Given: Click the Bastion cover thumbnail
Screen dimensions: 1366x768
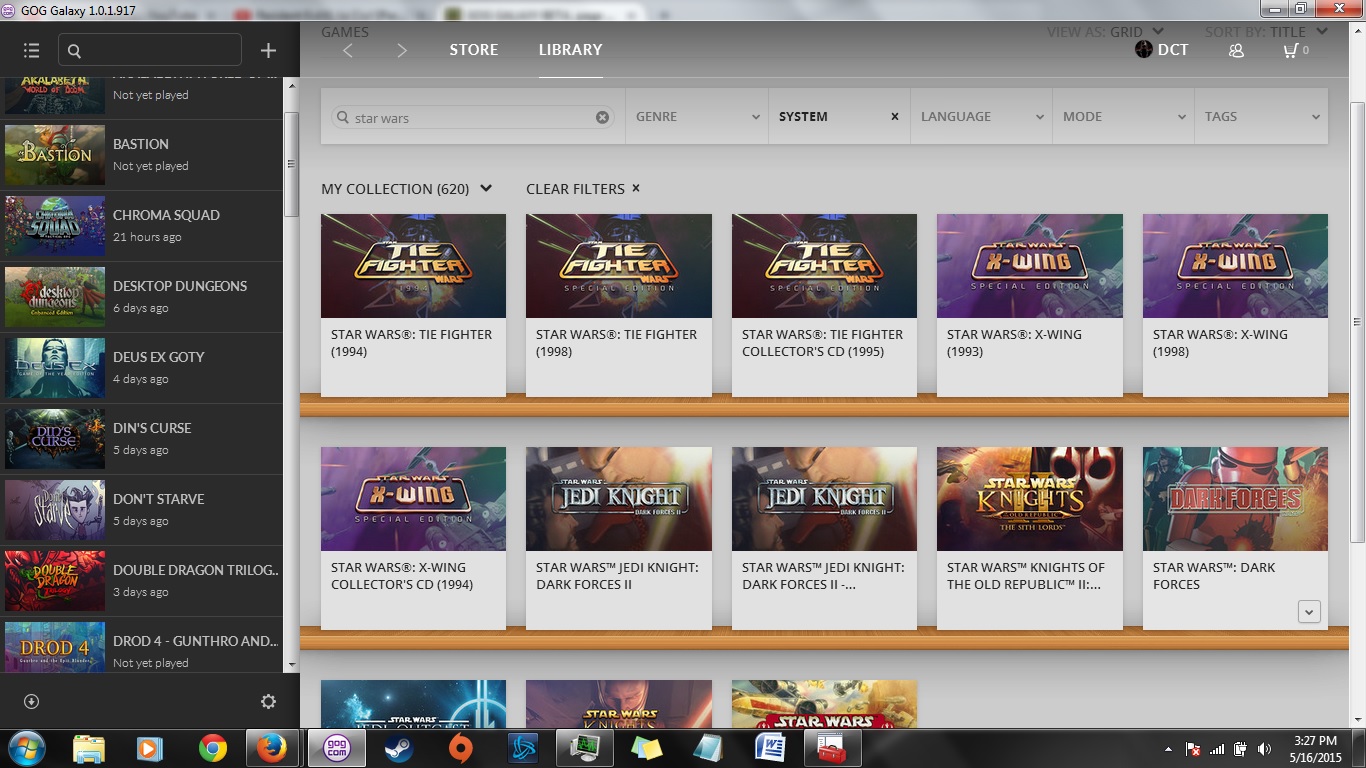Looking at the screenshot, I should [x=55, y=155].
